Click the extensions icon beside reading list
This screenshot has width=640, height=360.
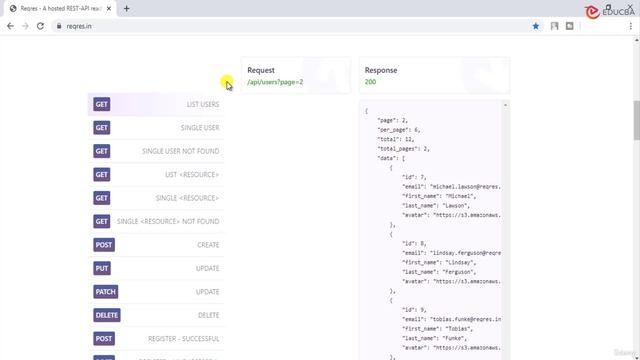(x=569, y=26)
